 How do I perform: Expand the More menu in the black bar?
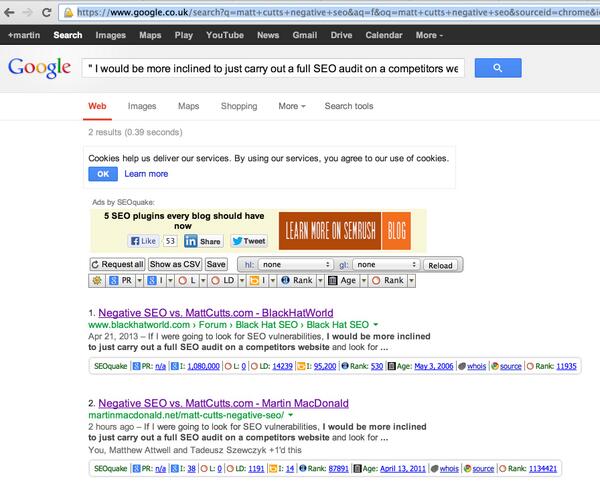(429, 35)
